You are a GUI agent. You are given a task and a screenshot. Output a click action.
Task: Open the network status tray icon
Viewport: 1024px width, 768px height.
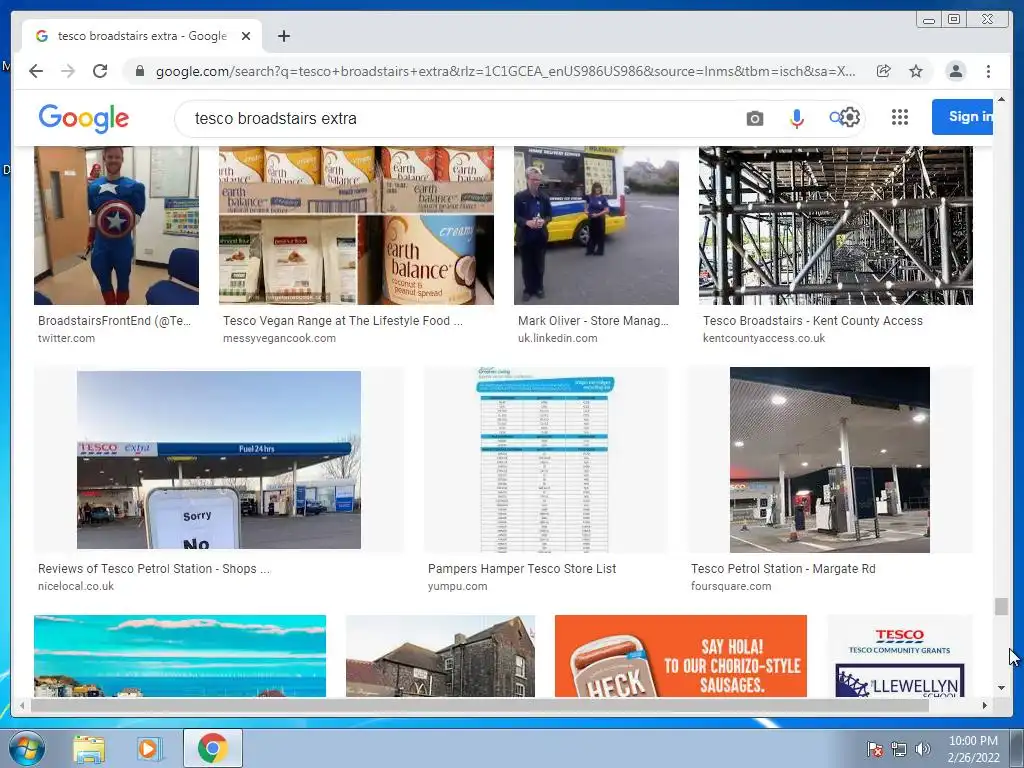pyautogui.click(x=899, y=749)
